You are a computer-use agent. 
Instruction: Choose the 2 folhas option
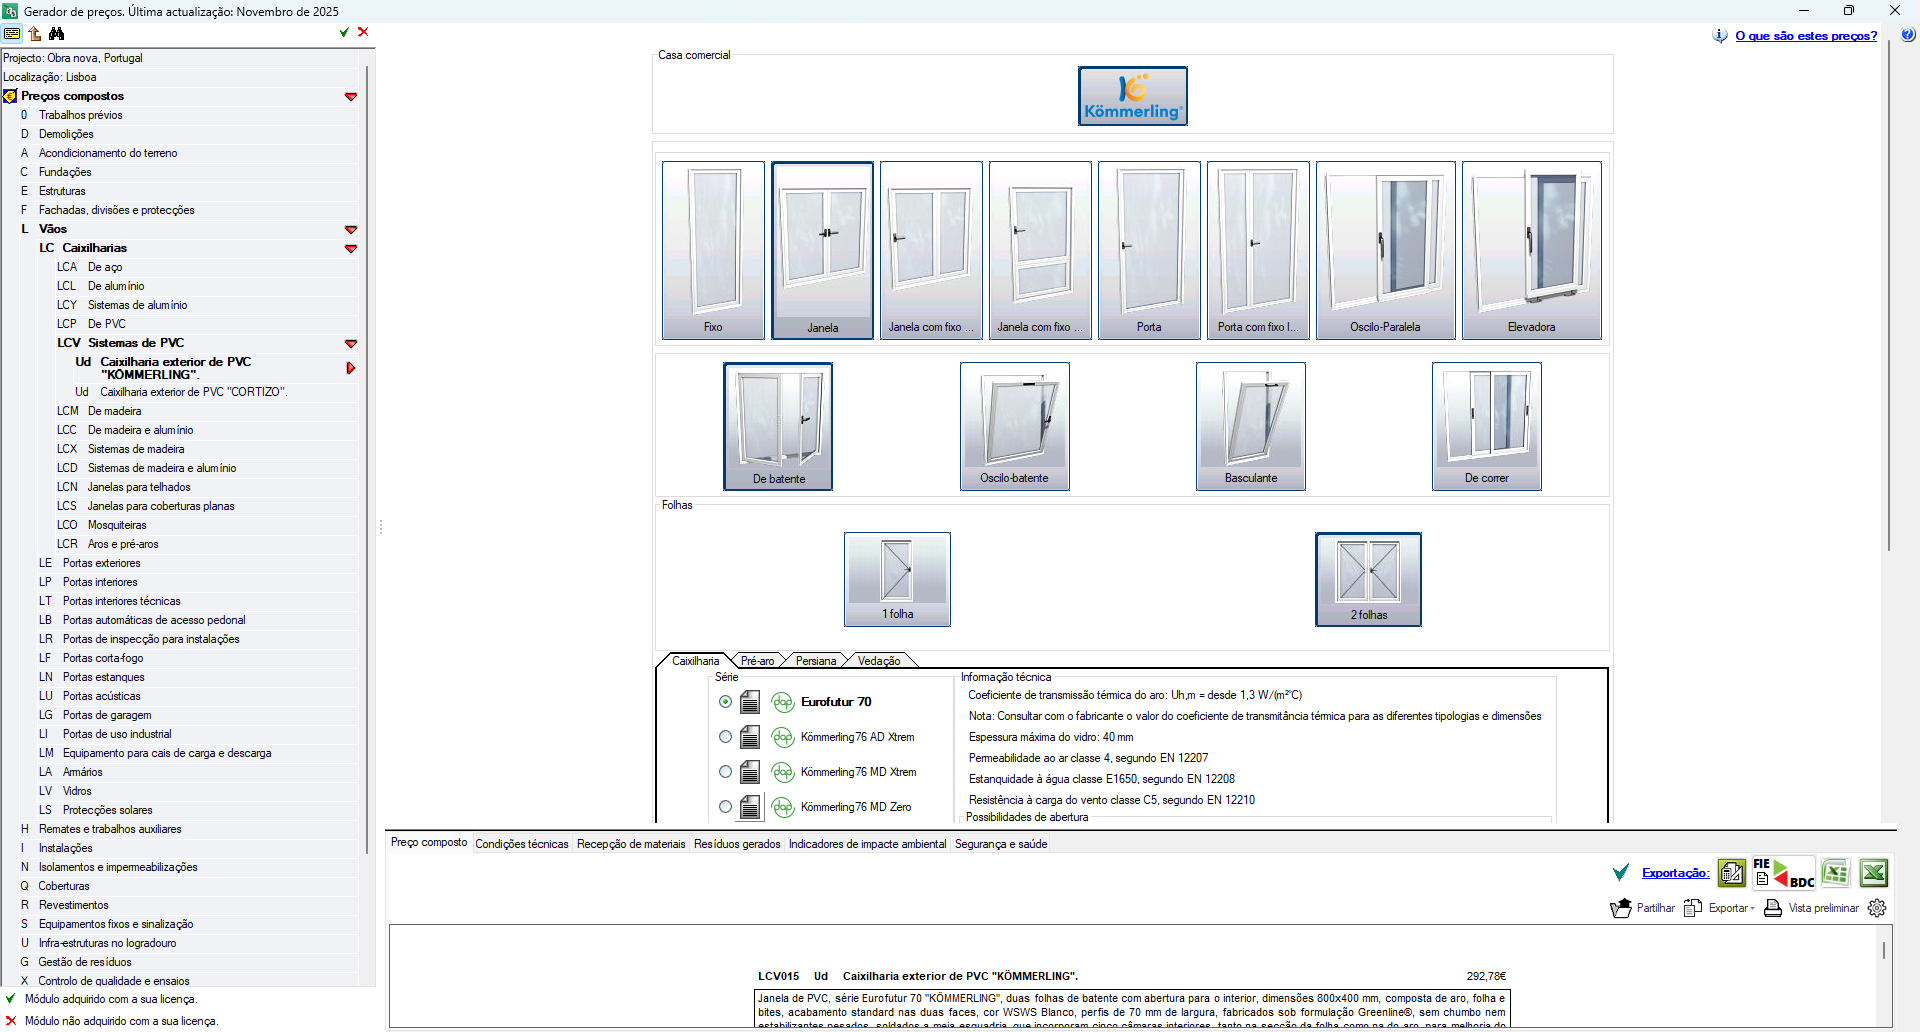[1368, 579]
